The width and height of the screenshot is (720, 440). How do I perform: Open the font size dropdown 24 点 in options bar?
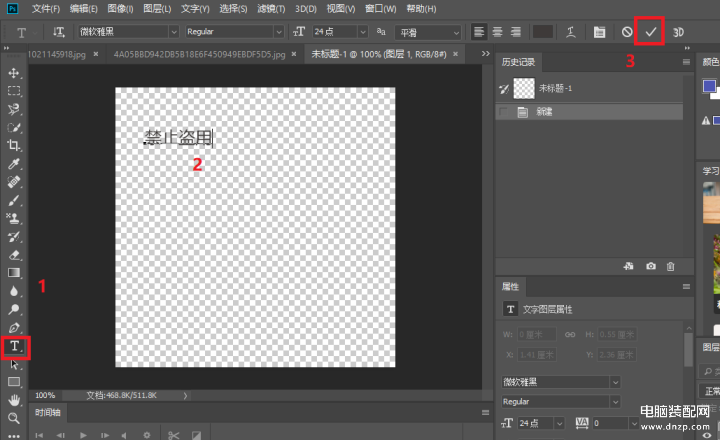tap(363, 32)
